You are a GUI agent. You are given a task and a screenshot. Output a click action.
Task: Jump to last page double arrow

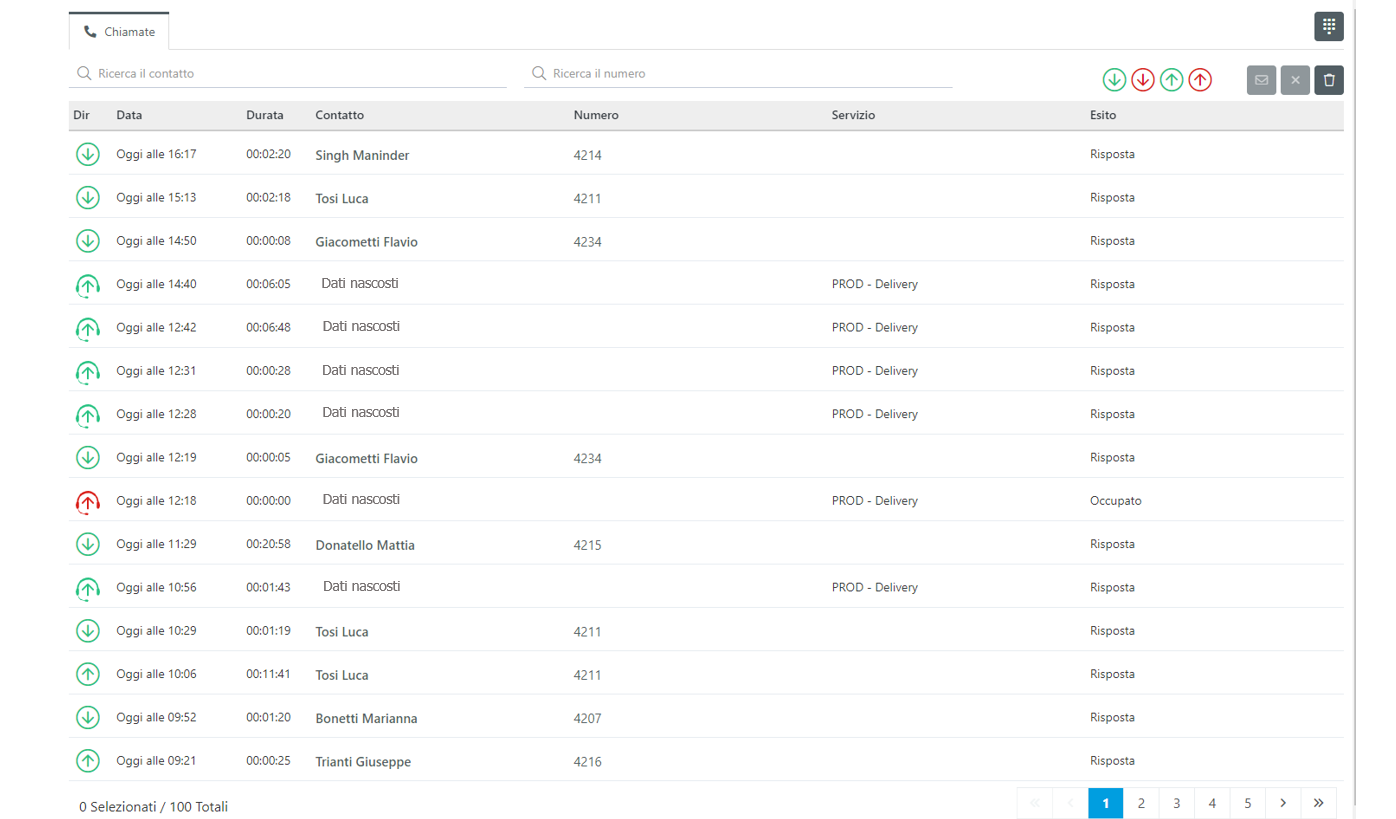coord(1319,803)
